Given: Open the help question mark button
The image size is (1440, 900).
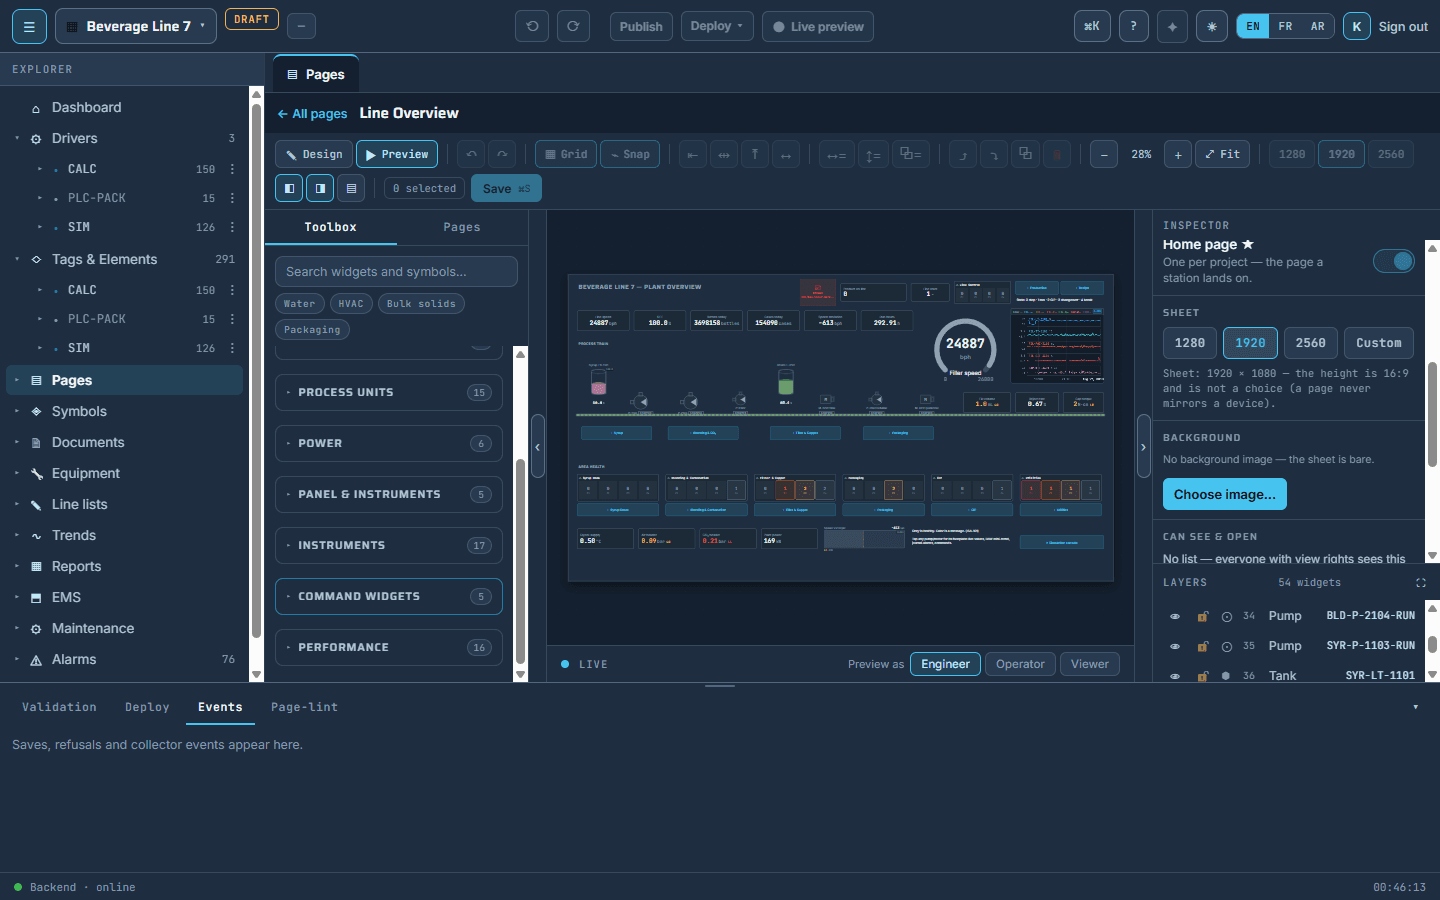Looking at the screenshot, I should click(1133, 27).
